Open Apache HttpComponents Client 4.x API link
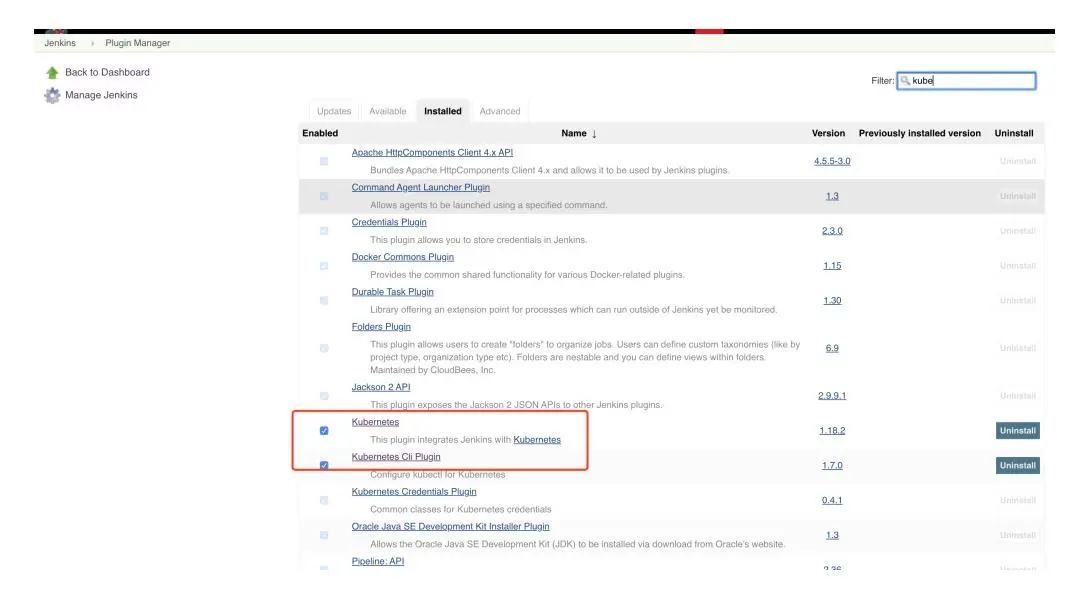Screen dimensions: 1092x591 click(432, 152)
